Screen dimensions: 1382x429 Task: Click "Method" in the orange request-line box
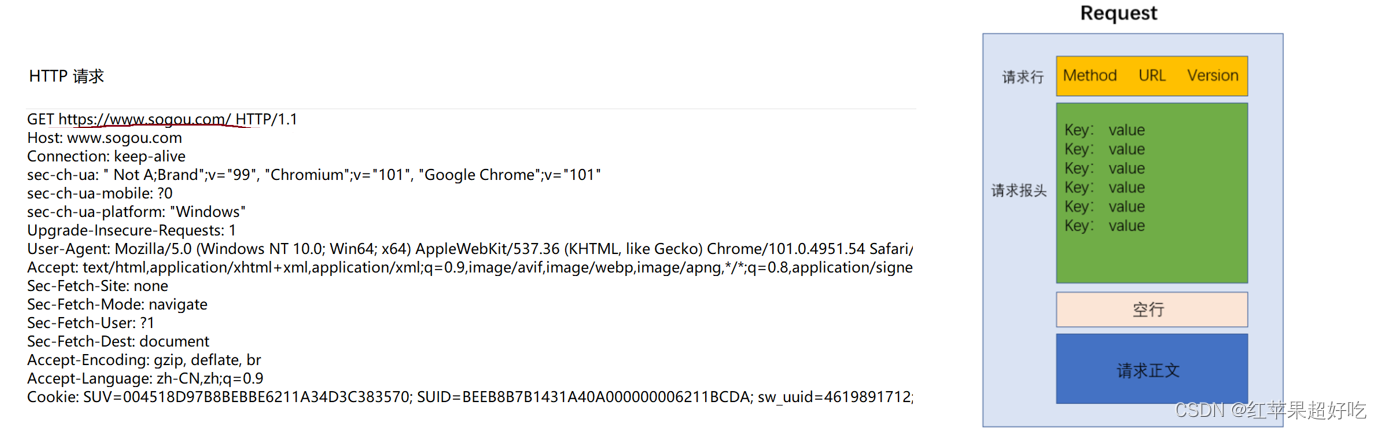(x=1089, y=76)
